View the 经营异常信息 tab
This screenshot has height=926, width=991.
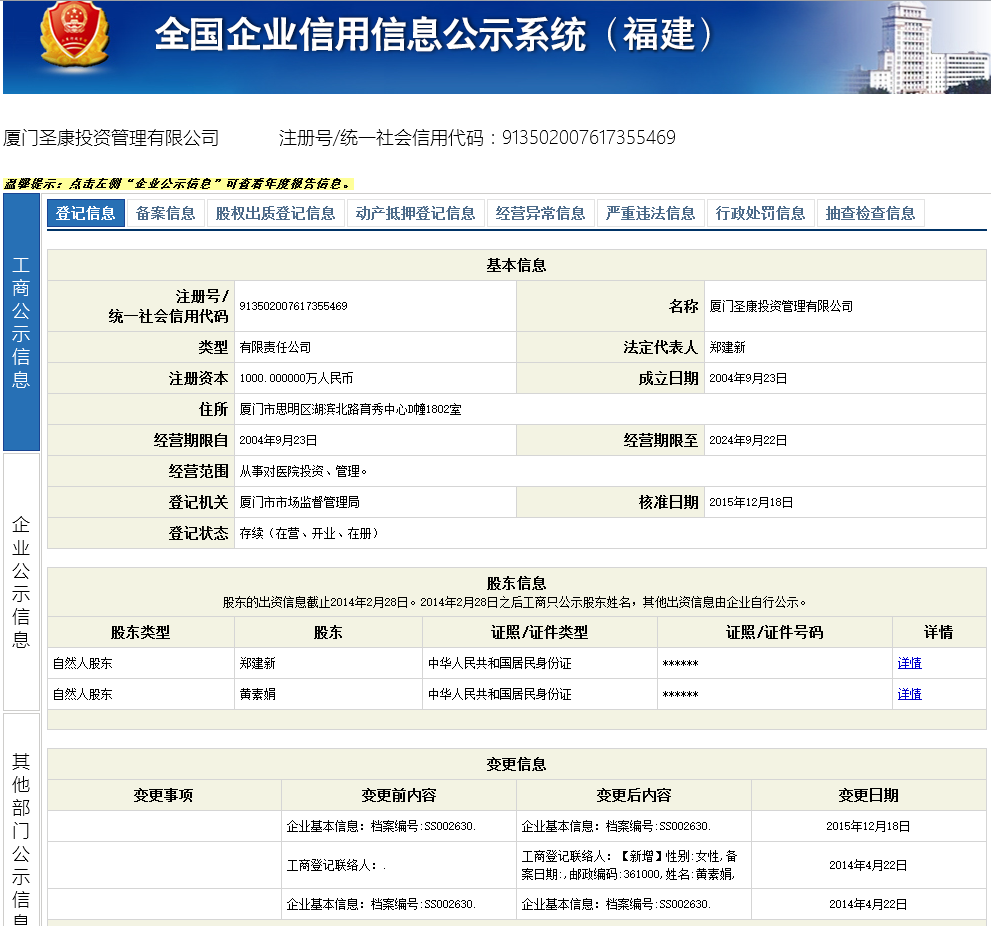pos(540,213)
